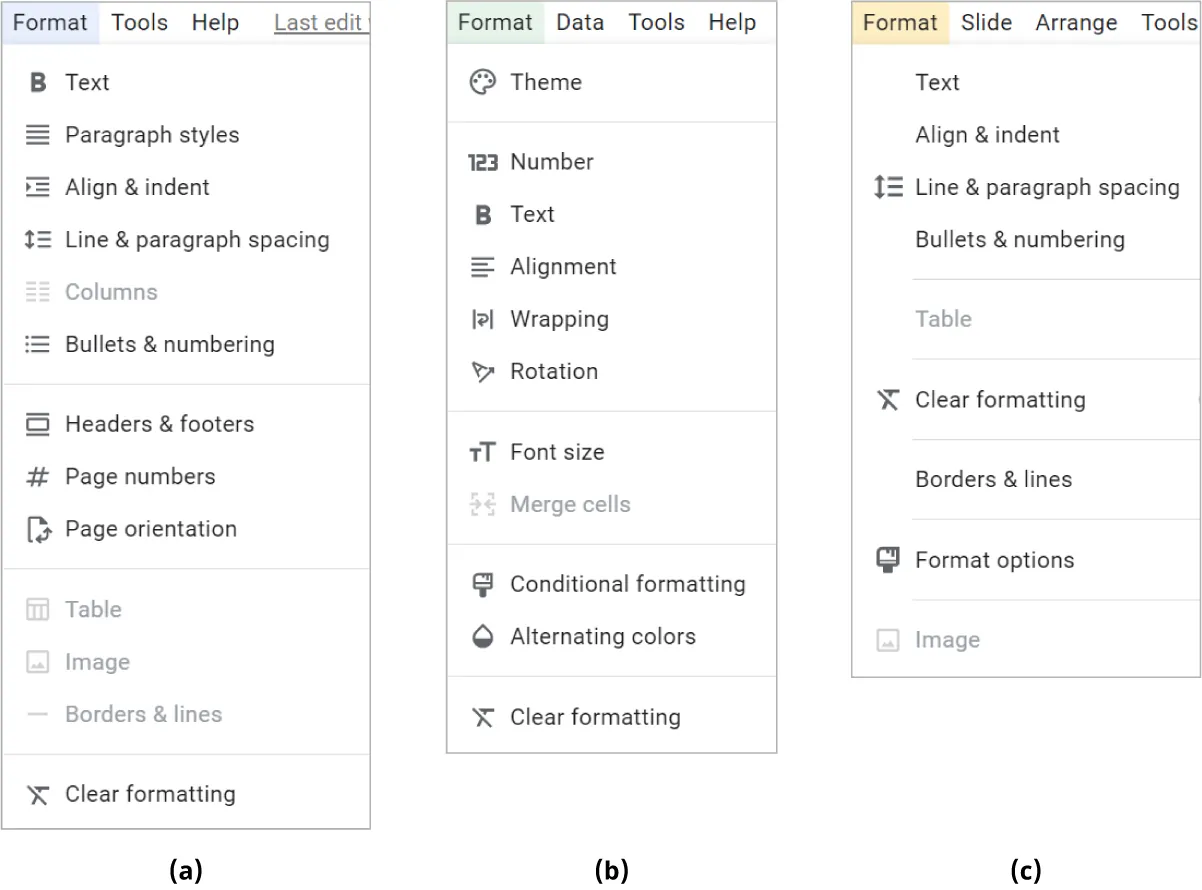This screenshot has width=1202, height=890.
Task: Open the Arrange menu
Action: 1076,22
